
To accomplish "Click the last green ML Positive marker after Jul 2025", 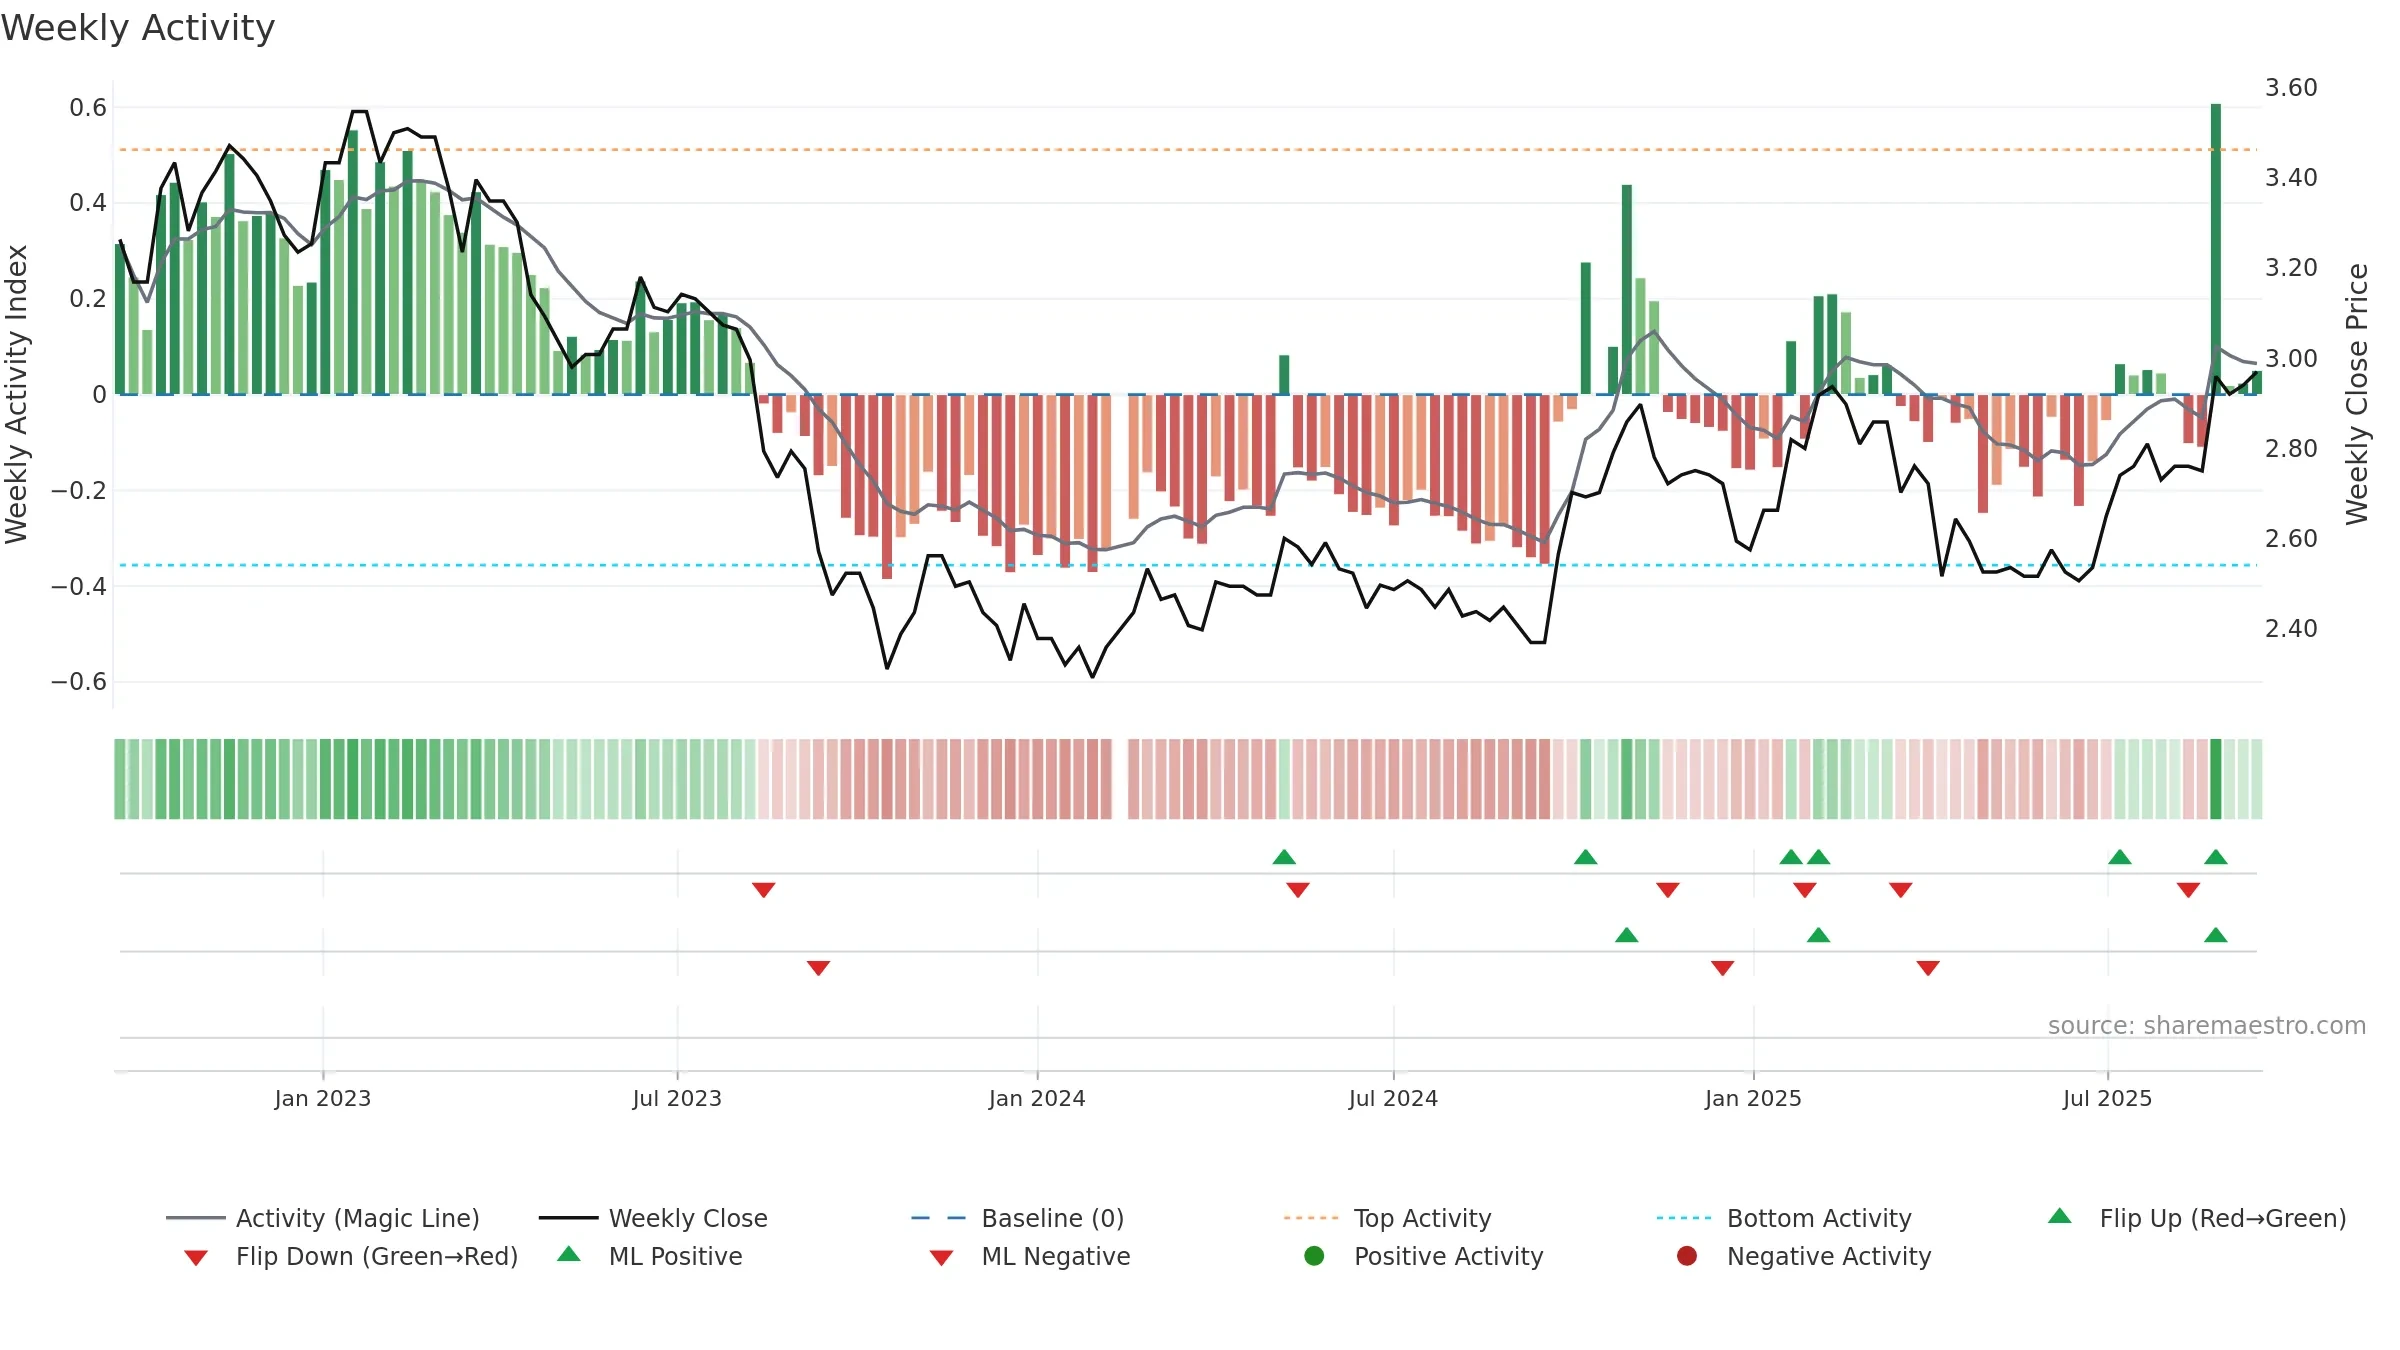I will tap(2216, 935).
